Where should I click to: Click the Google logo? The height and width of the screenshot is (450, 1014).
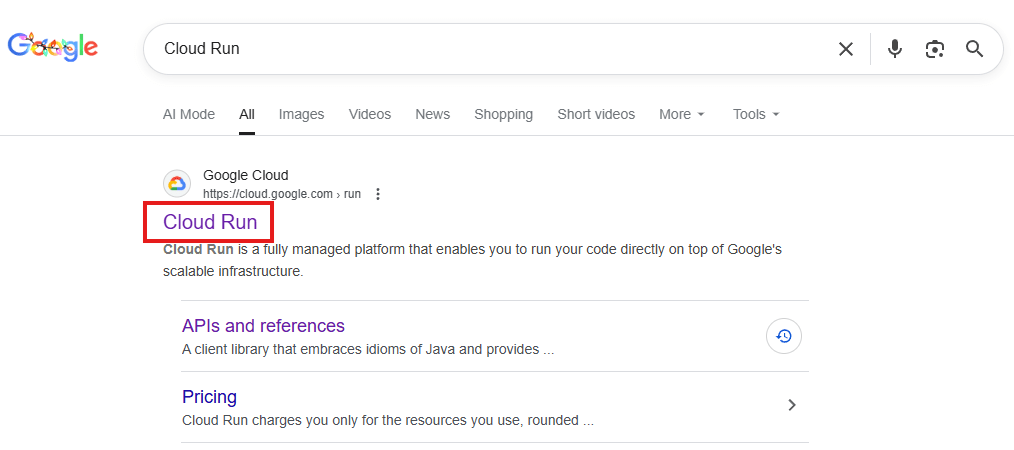point(52,47)
